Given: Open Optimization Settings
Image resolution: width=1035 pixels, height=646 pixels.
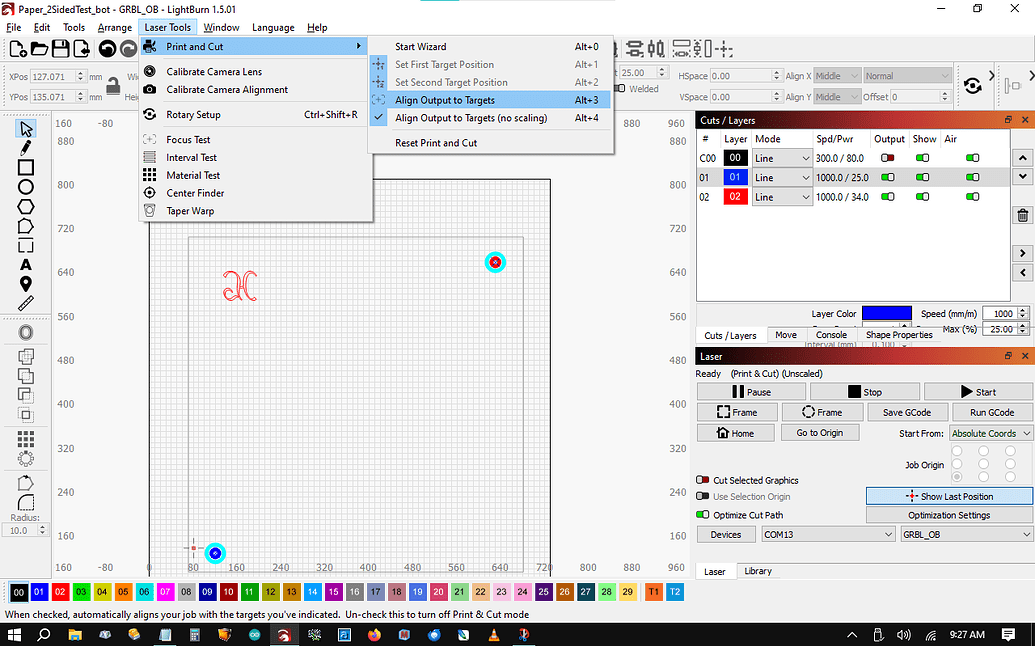Looking at the screenshot, I should coord(949,515).
